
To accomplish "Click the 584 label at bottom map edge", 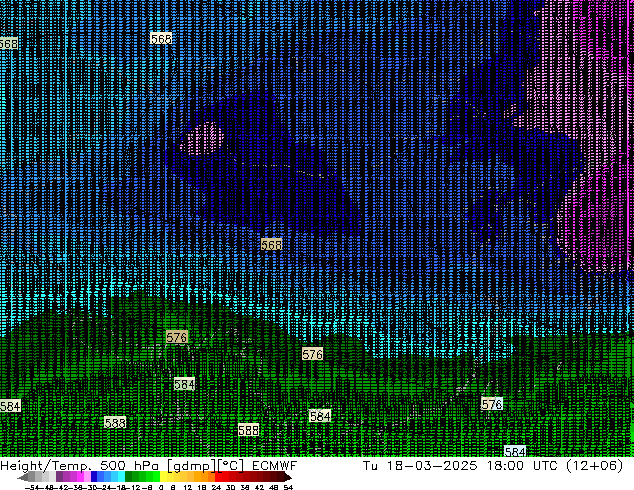I will tap(515, 451).
